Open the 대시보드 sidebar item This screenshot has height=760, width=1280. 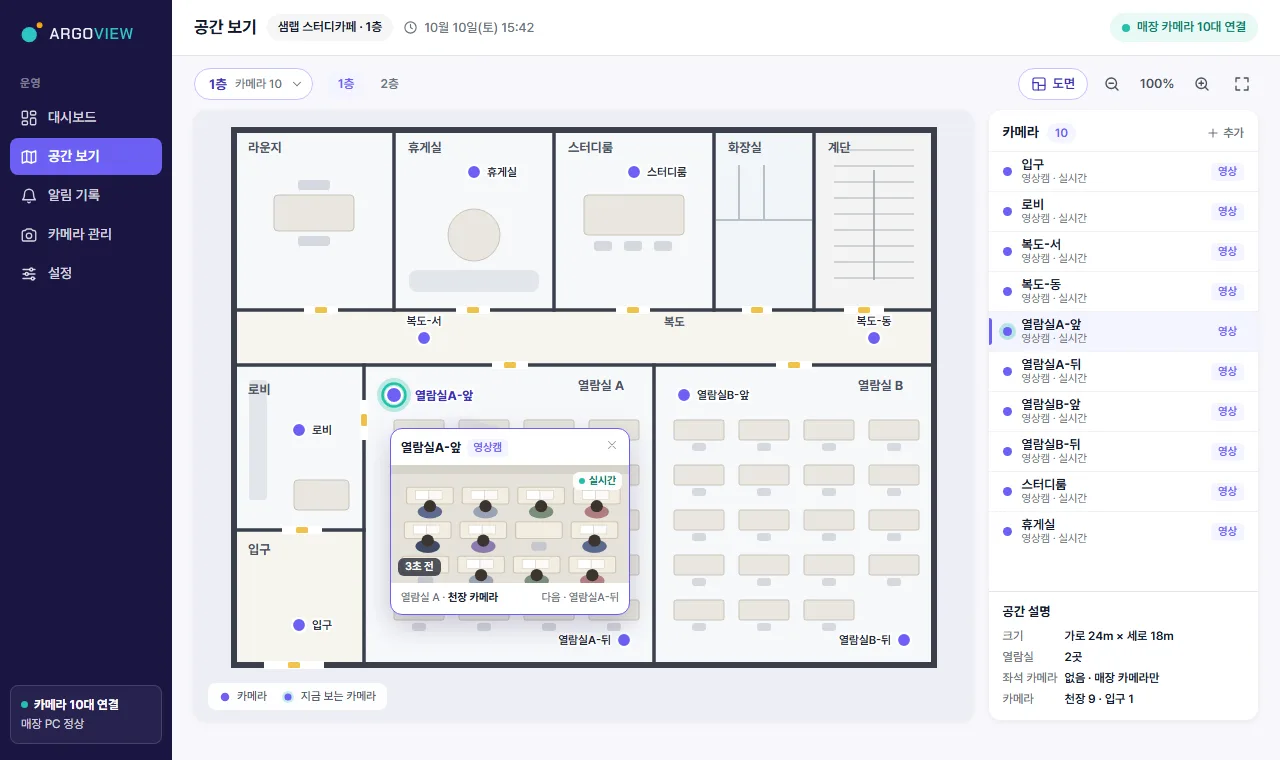(86, 118)
